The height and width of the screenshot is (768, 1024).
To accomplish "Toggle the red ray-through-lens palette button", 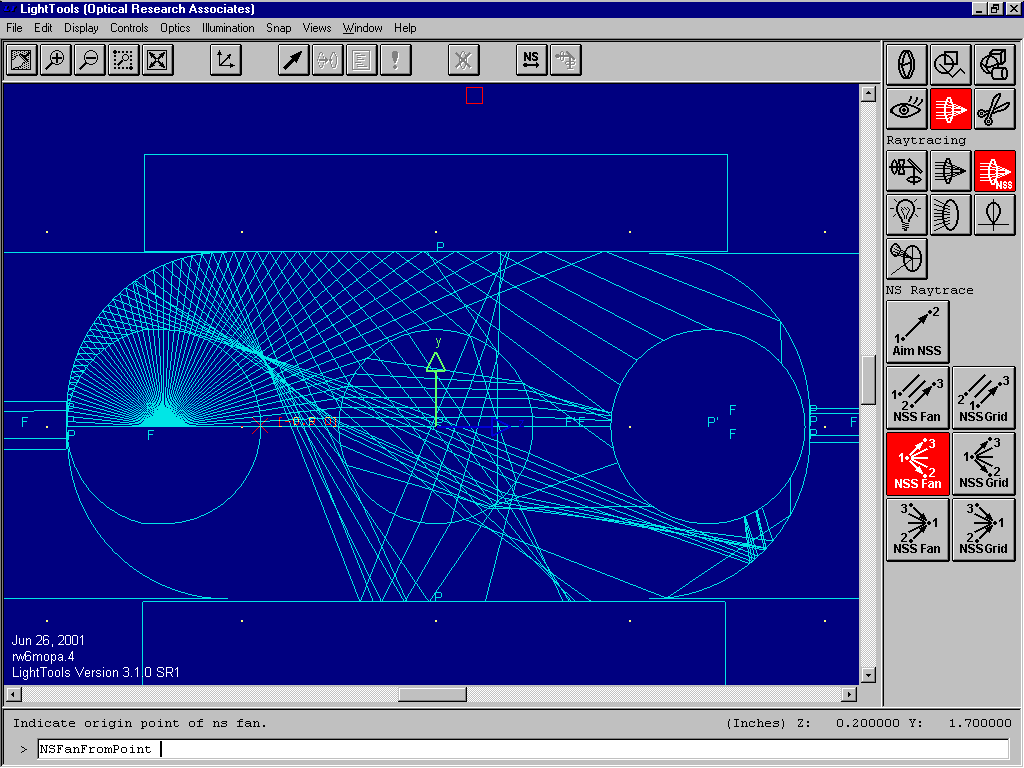I will [x=950, y=109].
